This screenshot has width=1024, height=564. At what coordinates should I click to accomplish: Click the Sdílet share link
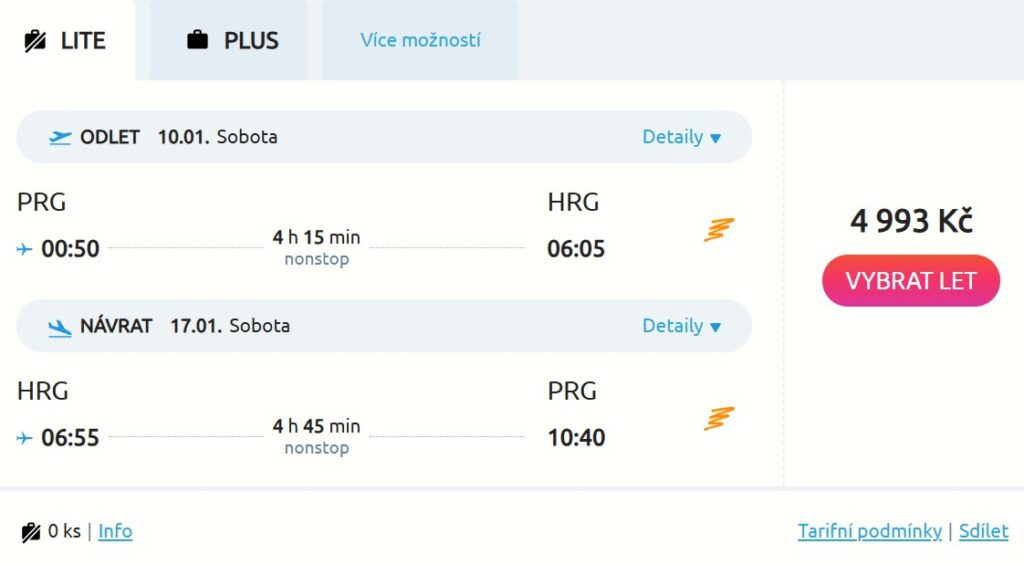pyautogui.click(x=983, y=531)
